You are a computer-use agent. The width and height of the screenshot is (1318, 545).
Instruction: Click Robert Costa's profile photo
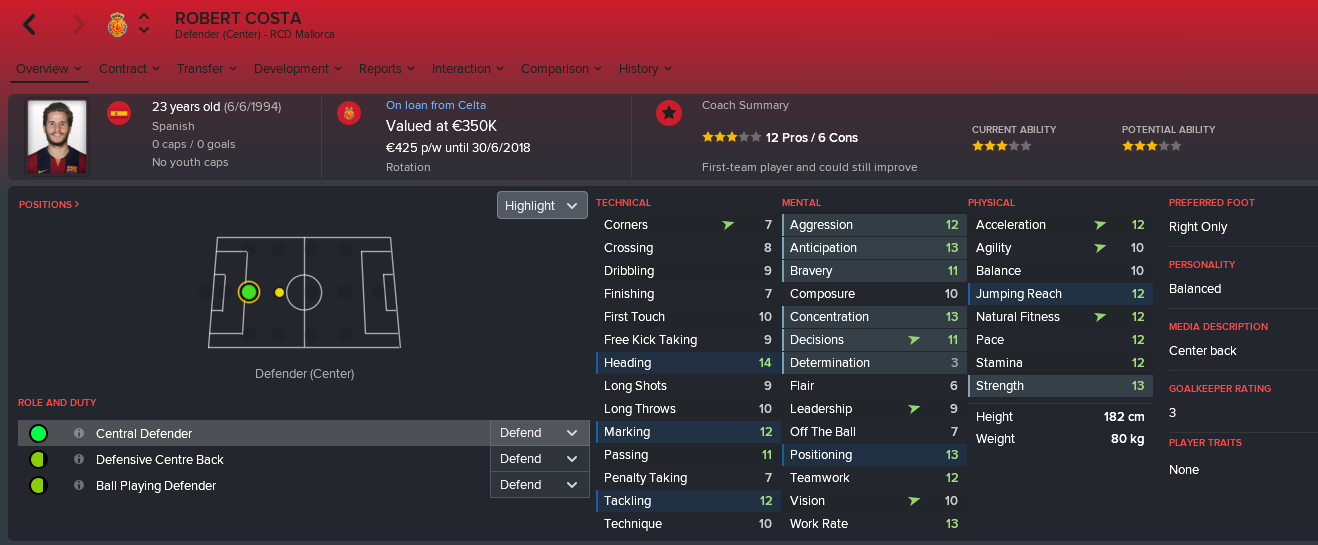tap(57, 137)
